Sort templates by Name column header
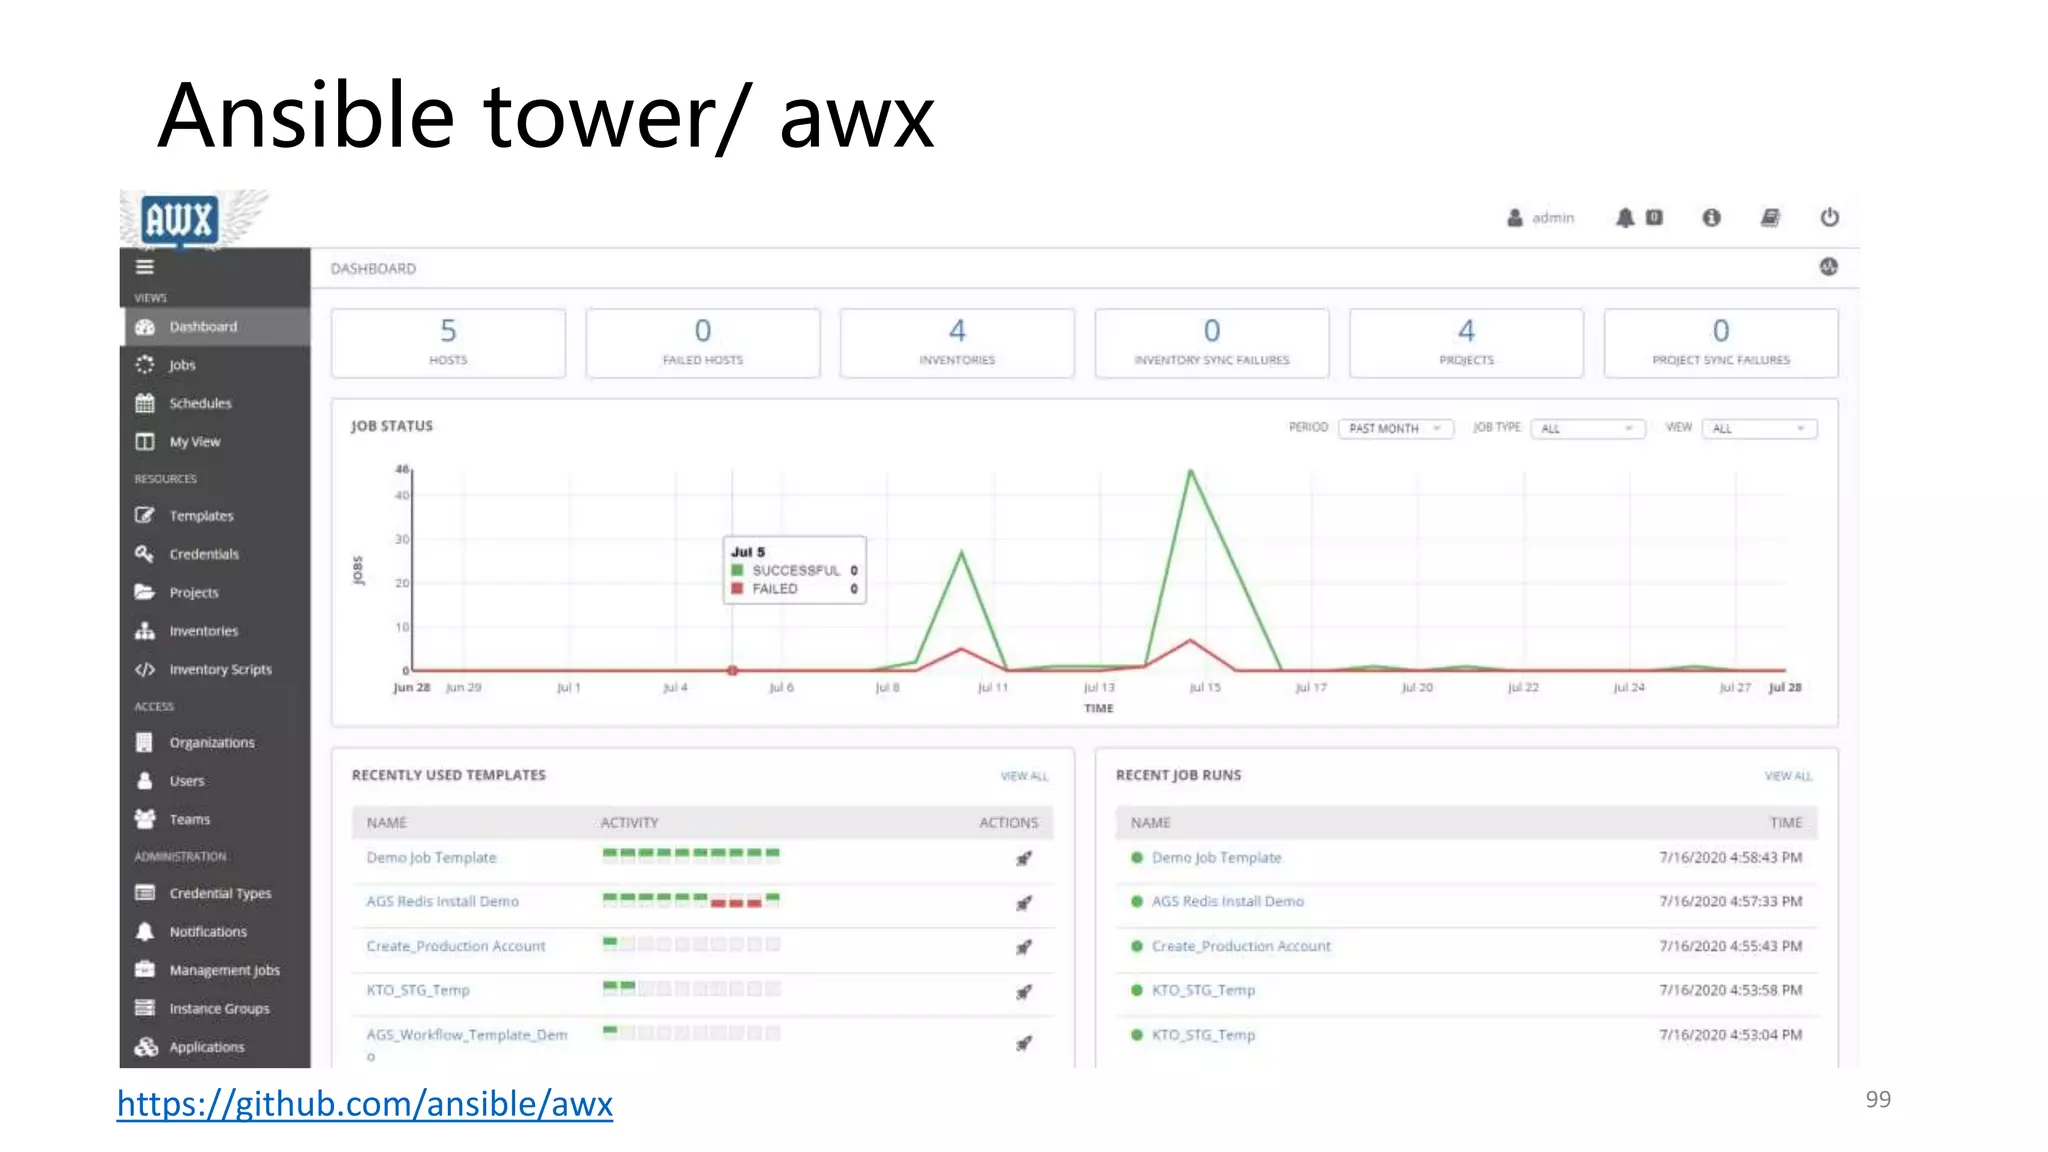This screenshot has height=1152, width=2048. click(x=386, y=822)
